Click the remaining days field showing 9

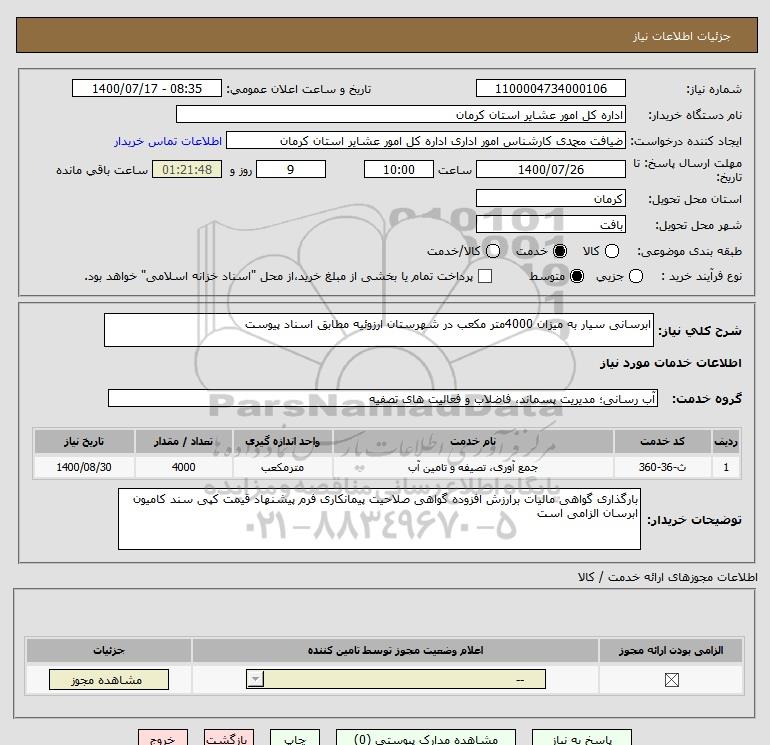pyautogui.click(x=291, y=169)
